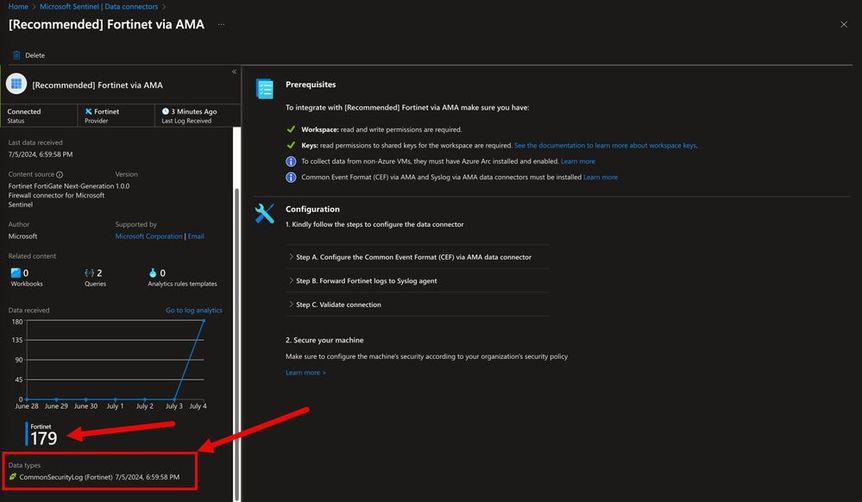Click the Content source info icon

pos(60,175)
